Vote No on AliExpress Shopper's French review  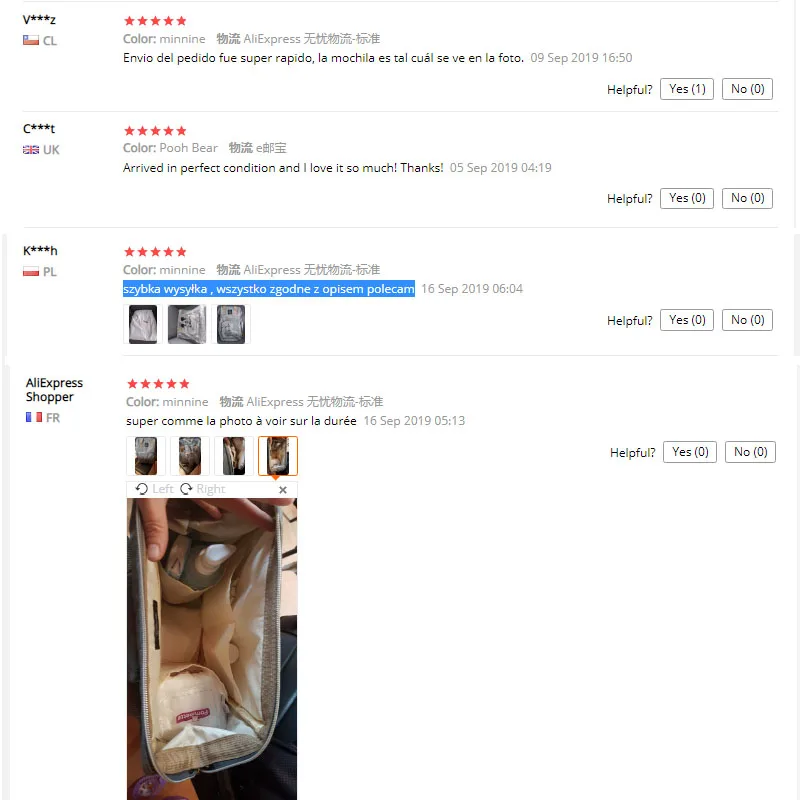pos(751,452)
